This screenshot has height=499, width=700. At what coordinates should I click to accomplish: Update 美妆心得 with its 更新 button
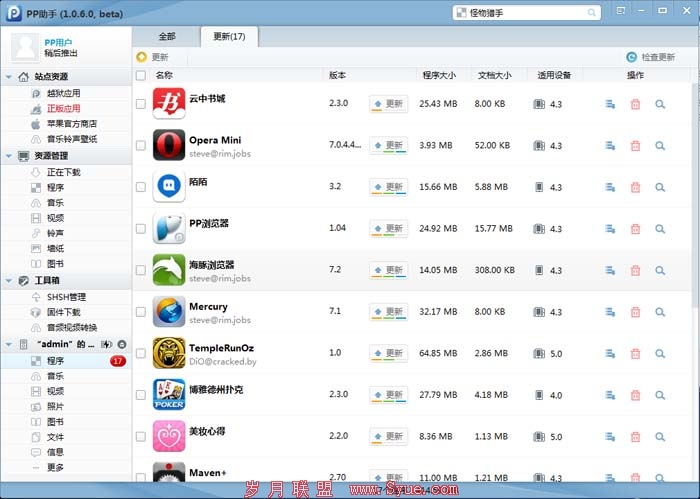pyautogui.click(x=388, y=437)
